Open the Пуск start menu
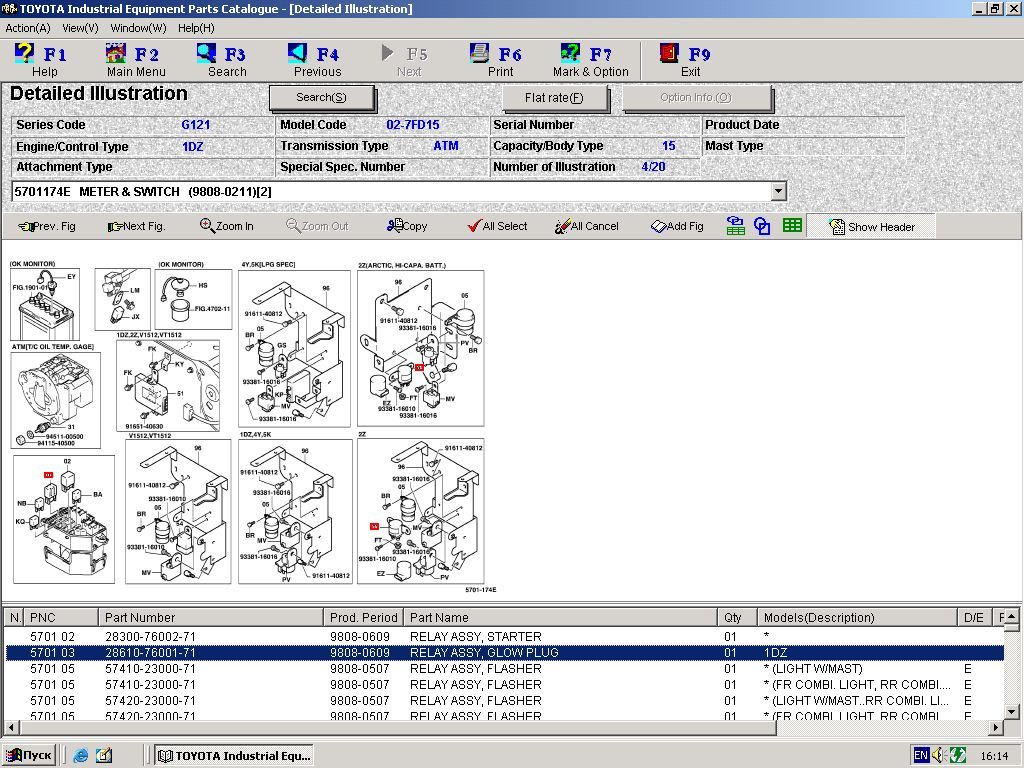Image resolution: width=1024 pixels, height=768 pixels. (x=29, y=756)
